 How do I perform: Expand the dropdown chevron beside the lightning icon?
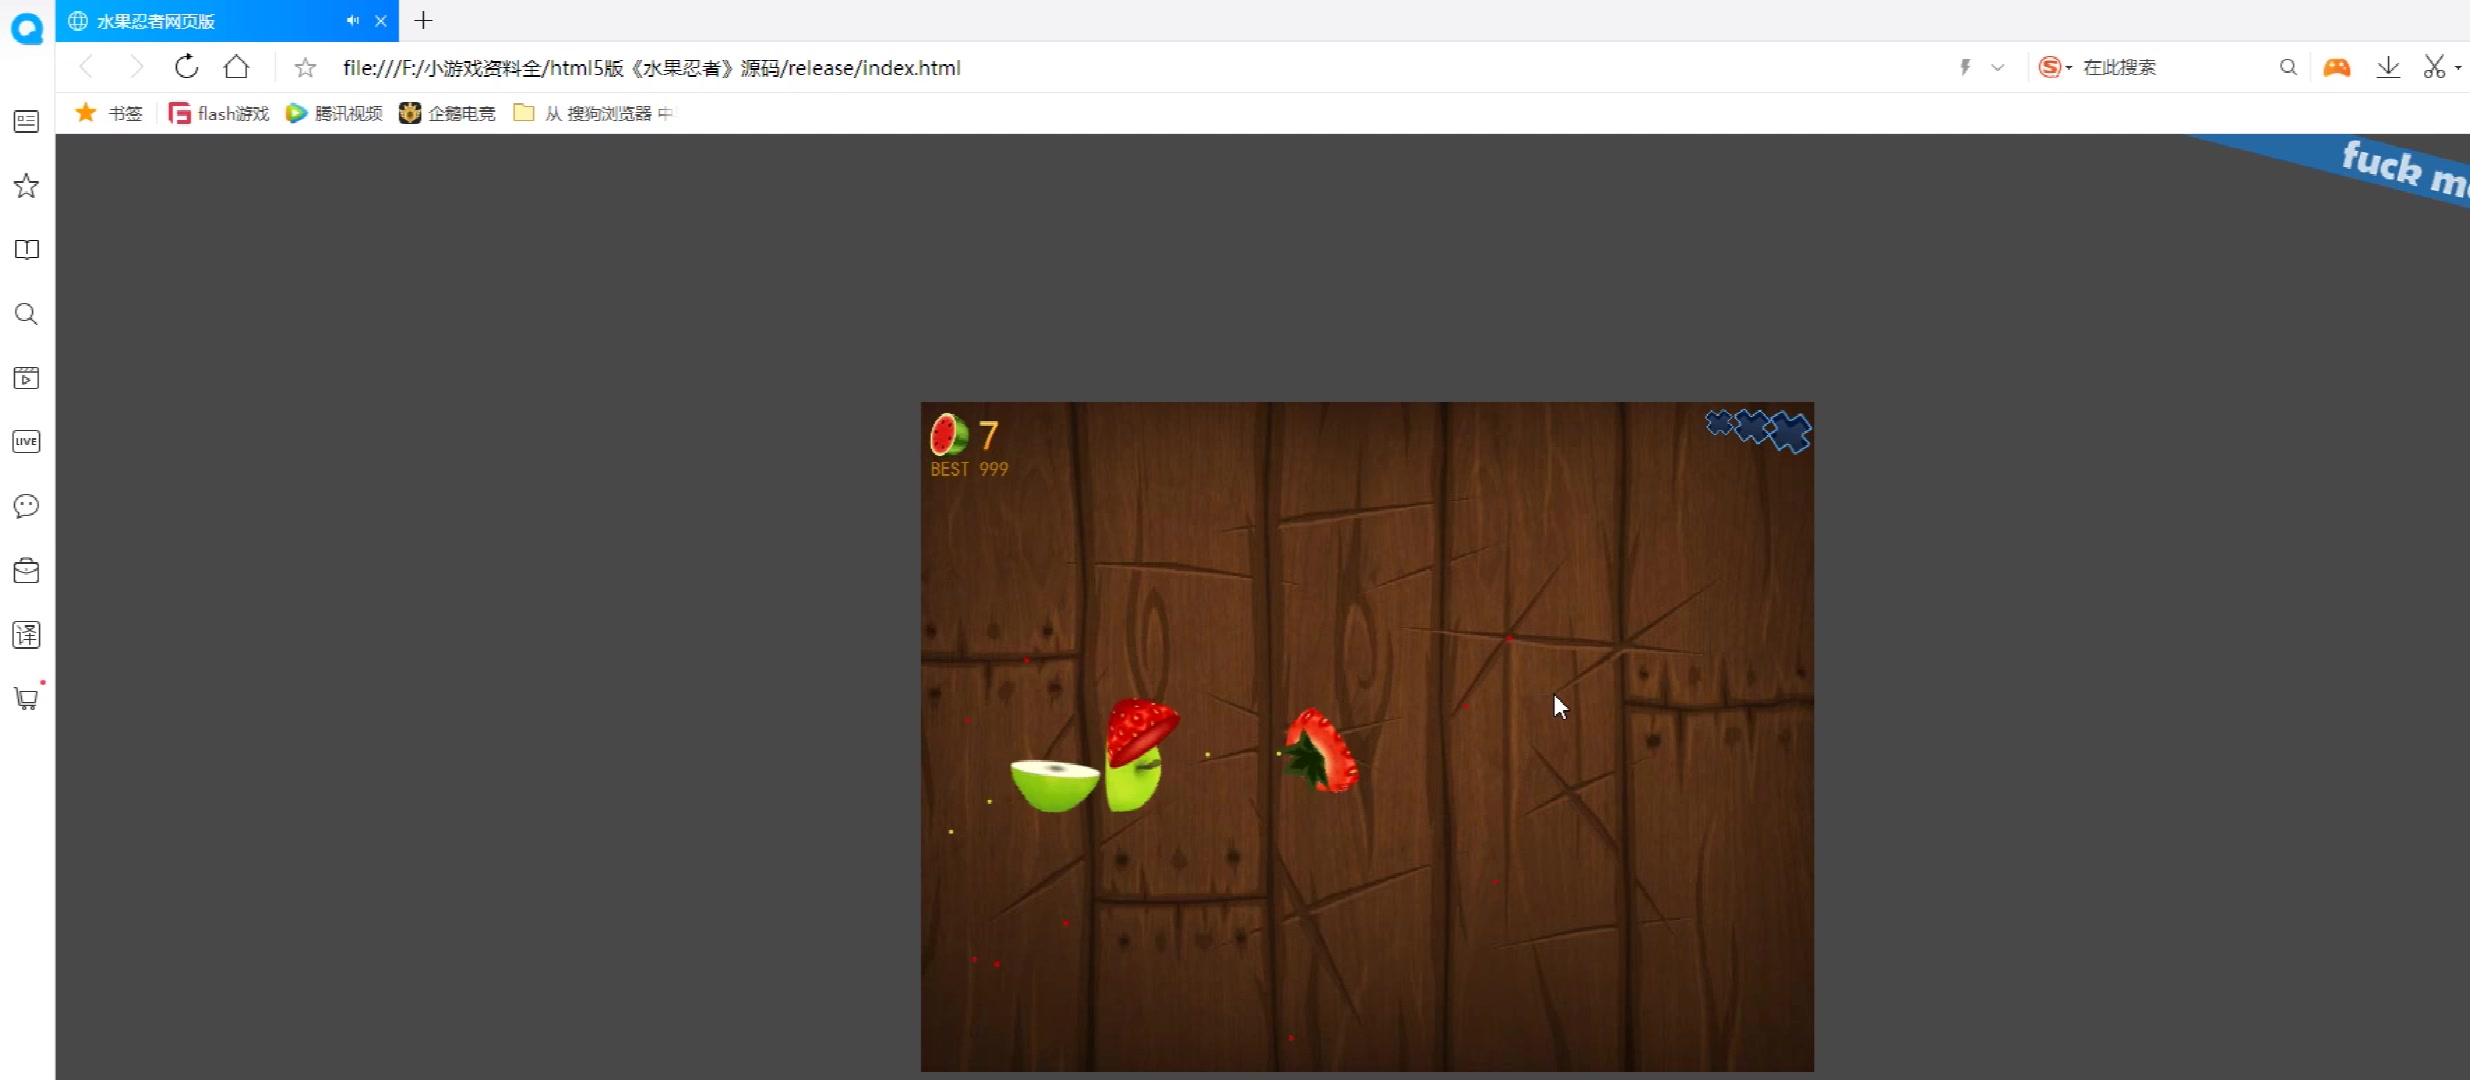coord(1997,67)
